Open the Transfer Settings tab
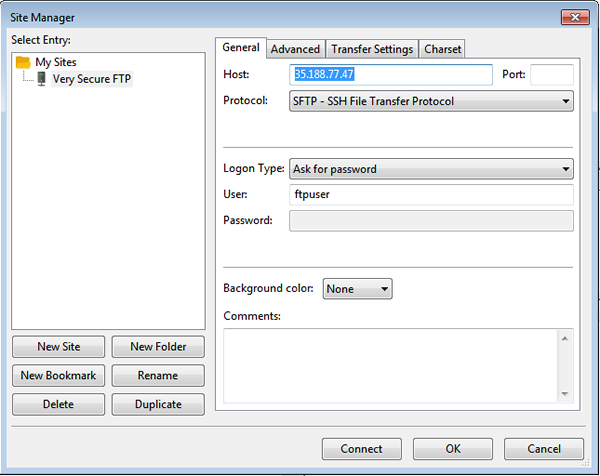Viewport: 600px width, 476px height. coord(372,49)
